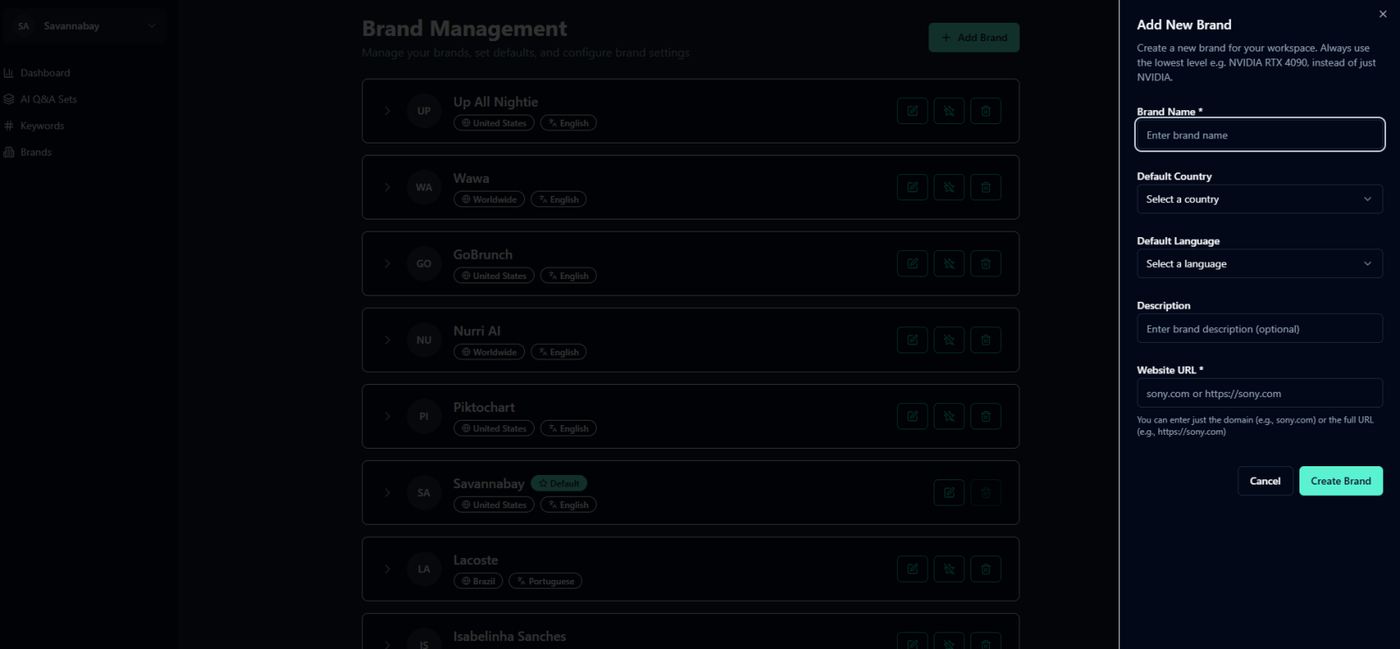The height and width of the screenshot is (649, 1400).
Task: Click star-off icon in Piktochart row
Action: [x=949, y=416]
